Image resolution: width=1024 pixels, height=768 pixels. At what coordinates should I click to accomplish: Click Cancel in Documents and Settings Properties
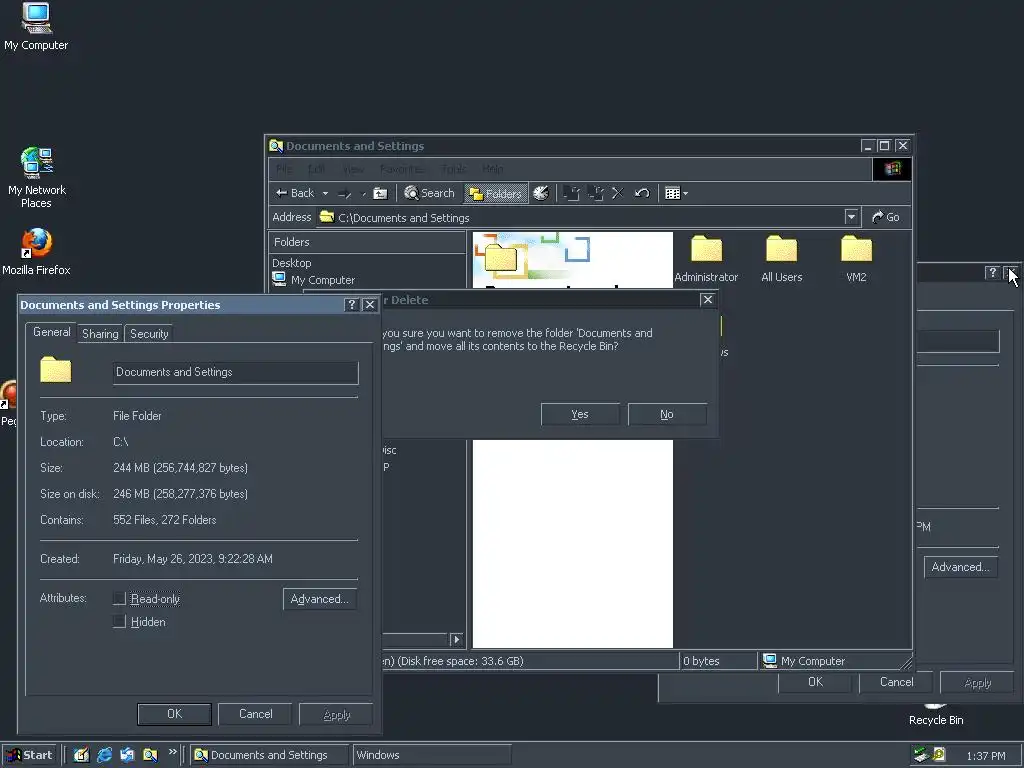(255, 714)
